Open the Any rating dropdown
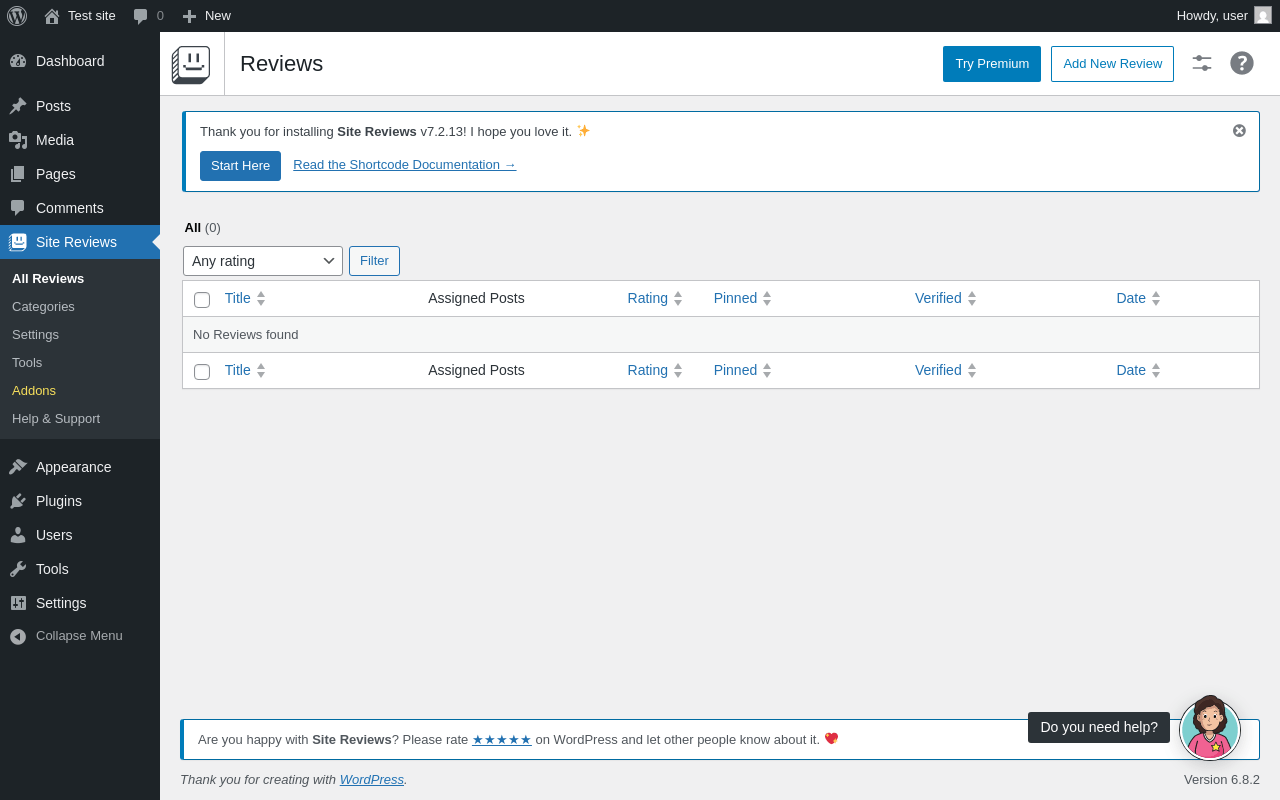 coord(263,261)
